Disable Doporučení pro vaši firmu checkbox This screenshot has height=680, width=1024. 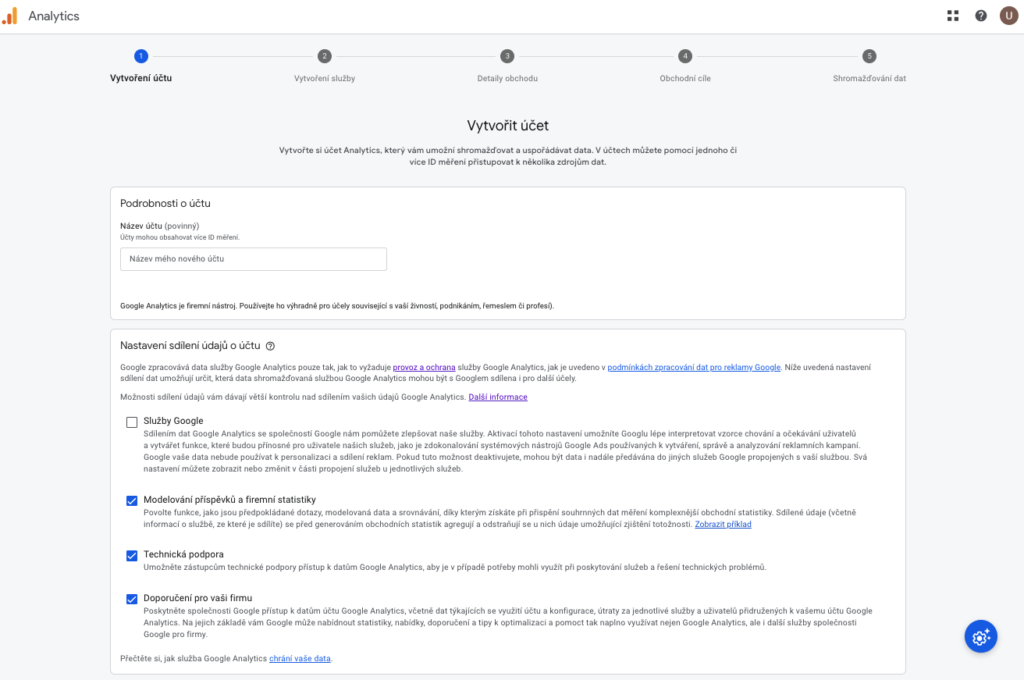[132, 599]
